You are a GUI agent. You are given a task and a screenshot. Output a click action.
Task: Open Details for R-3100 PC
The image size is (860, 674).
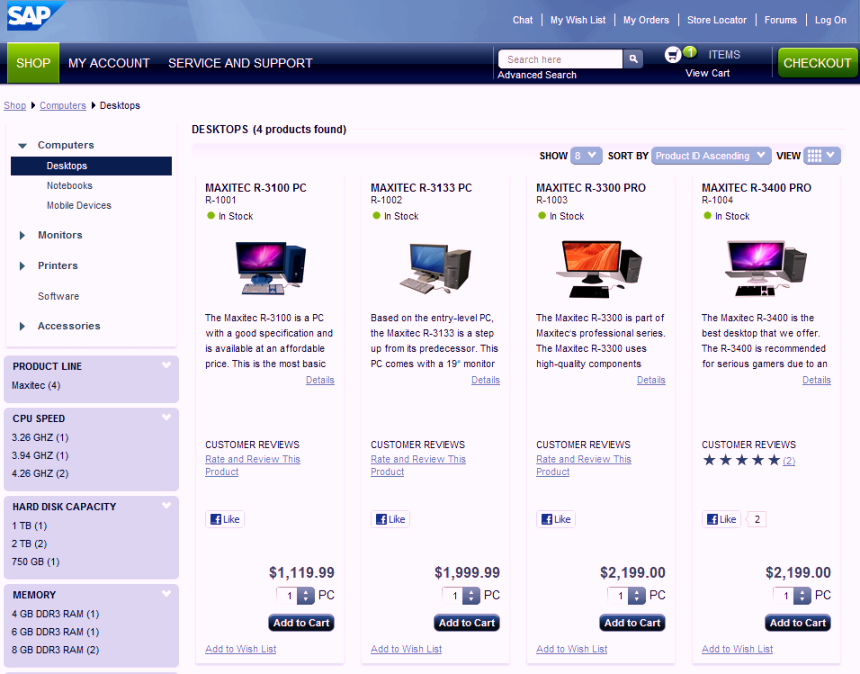point(320,380)
